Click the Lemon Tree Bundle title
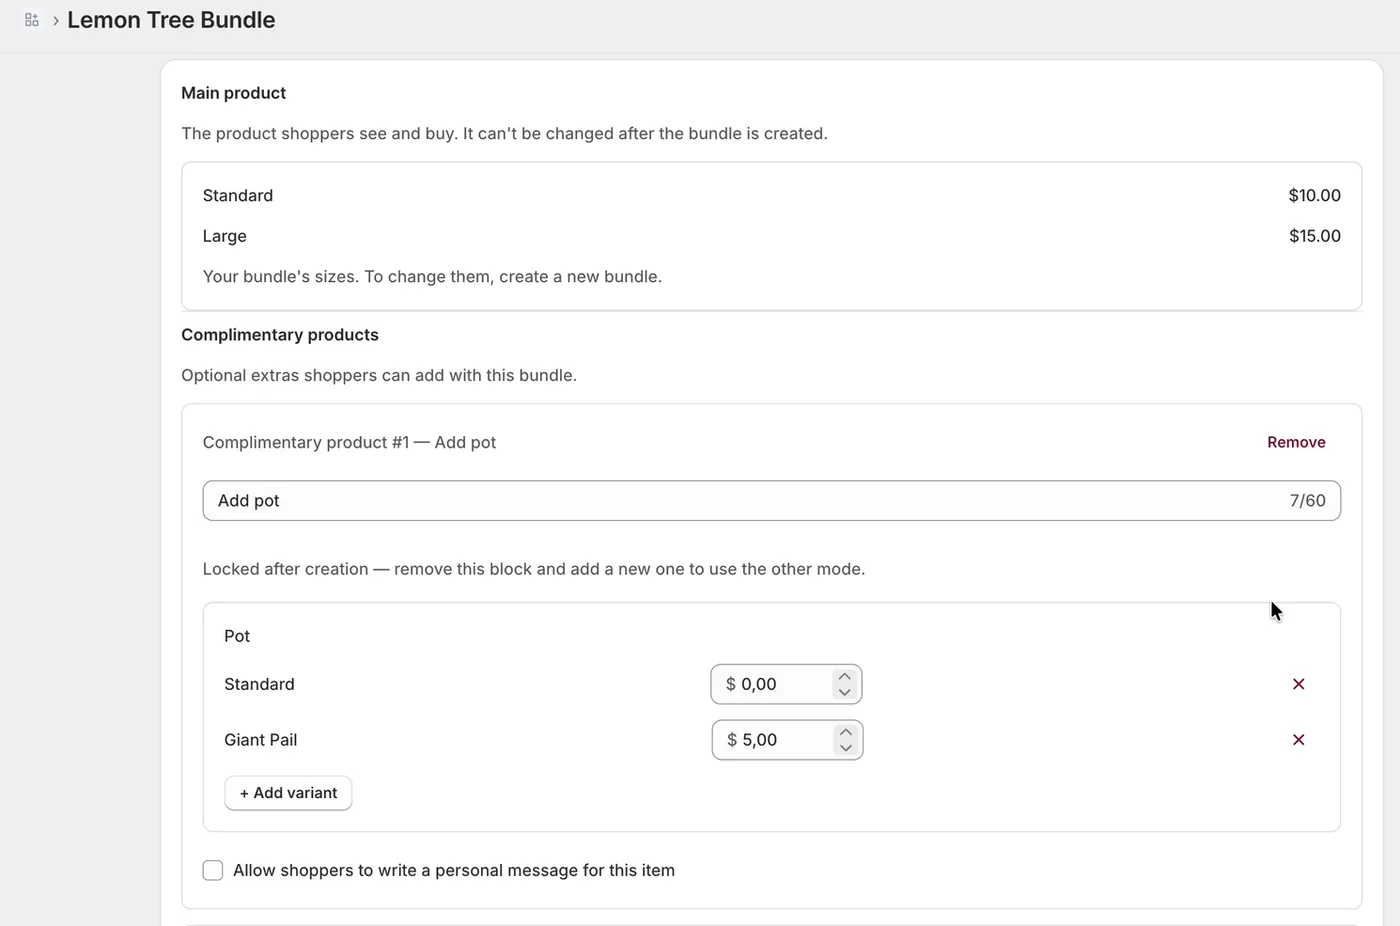The height and width of the screenshot is (926, 1400). (x=171, y=20)
